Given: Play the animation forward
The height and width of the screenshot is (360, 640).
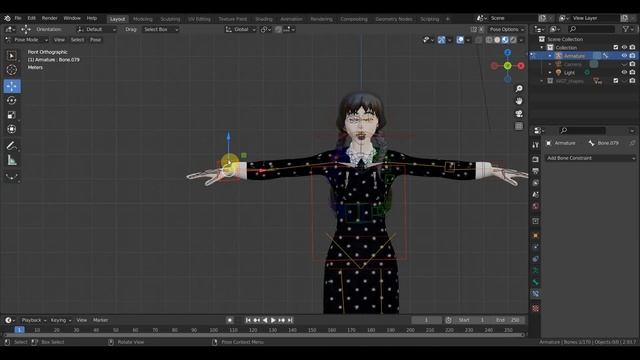Looking at the screenshot, I should point(273,320).
